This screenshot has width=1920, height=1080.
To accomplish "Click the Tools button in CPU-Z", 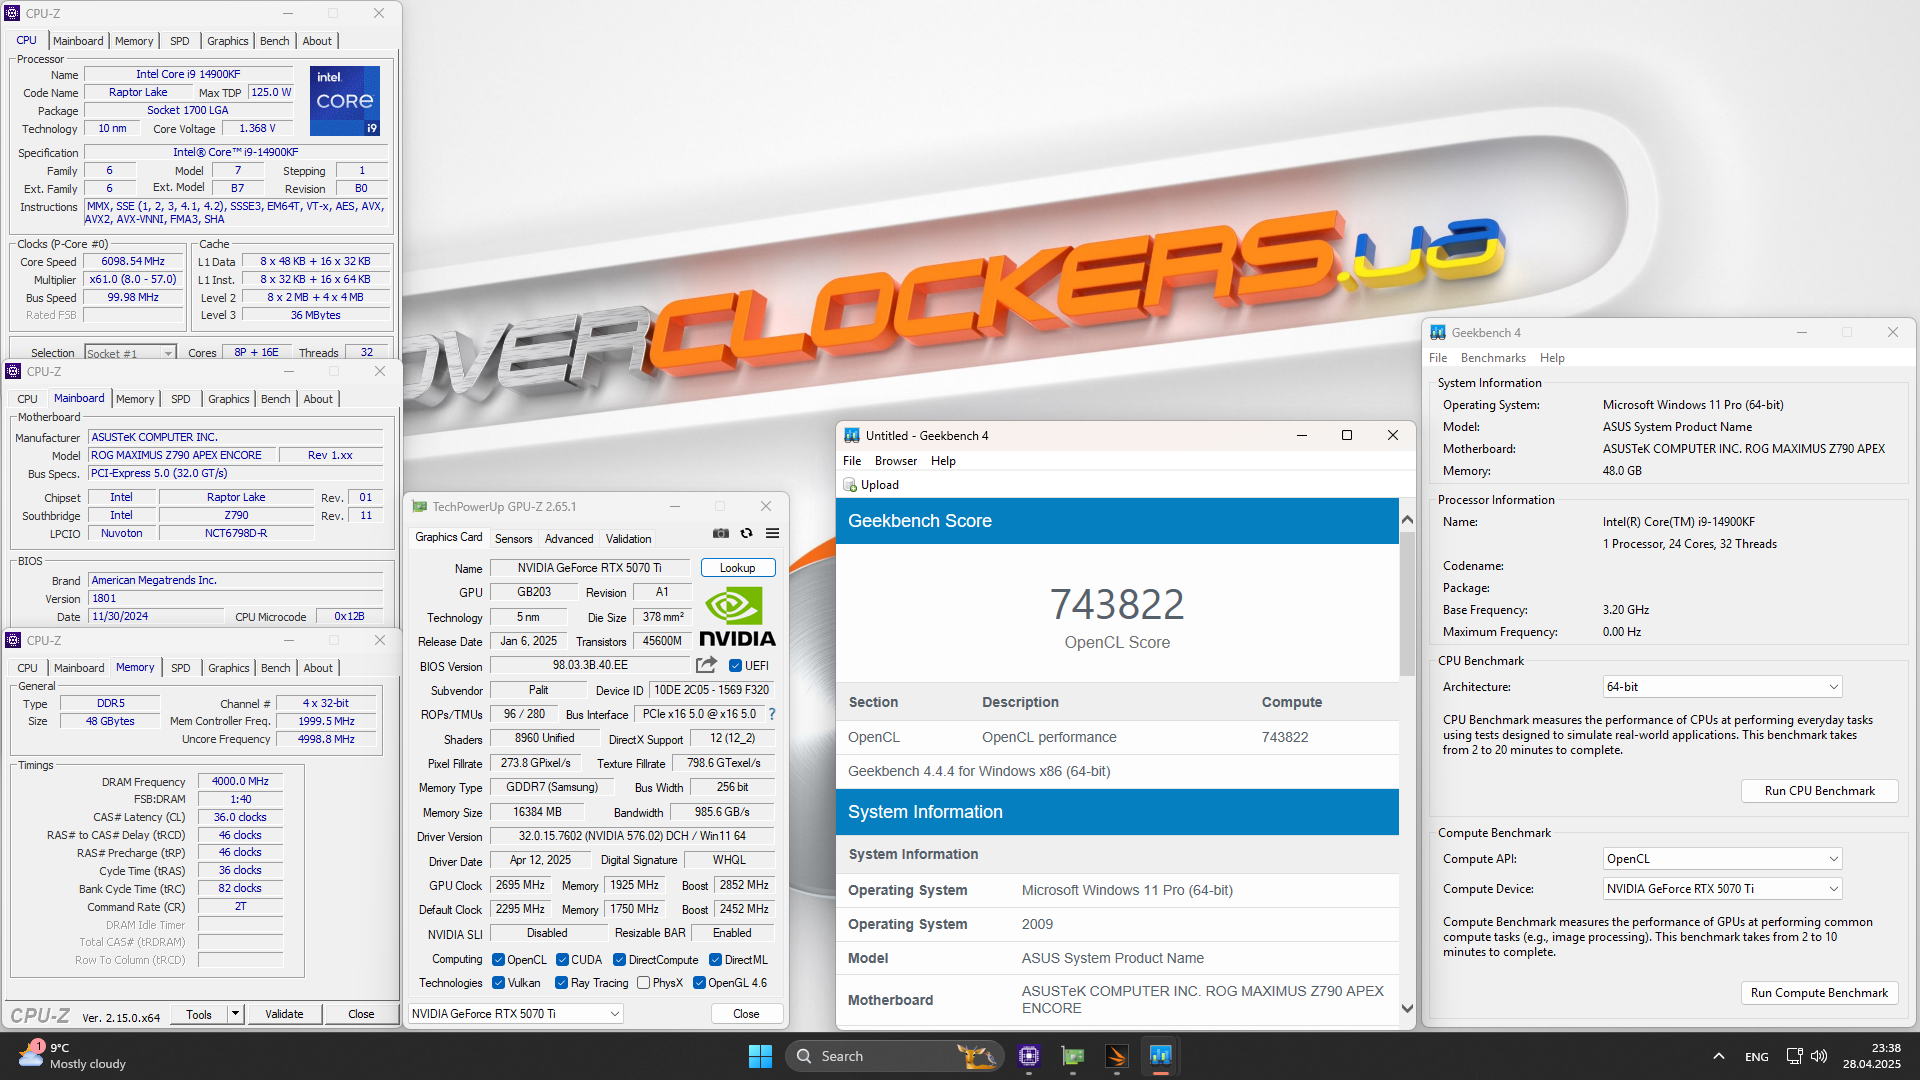I will 199,1014.
